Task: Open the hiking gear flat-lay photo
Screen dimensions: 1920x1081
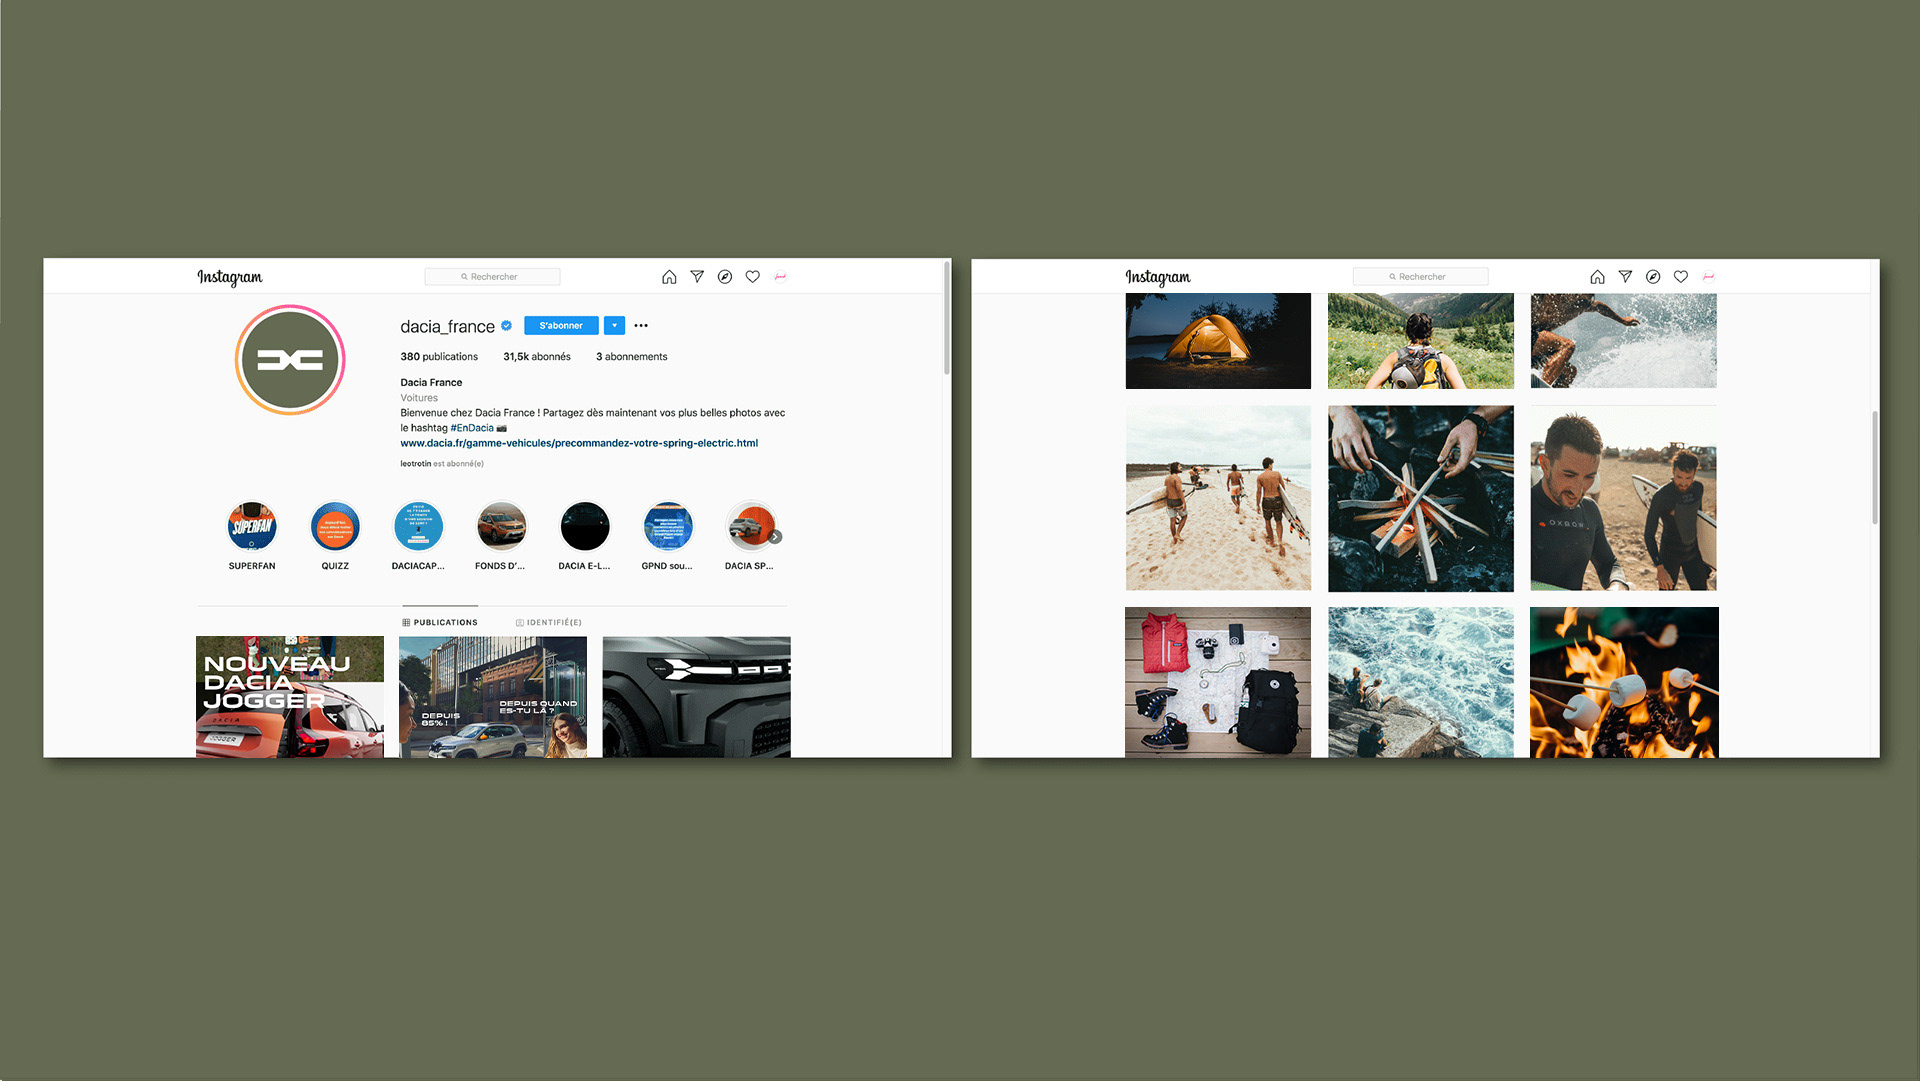Action: (1218, 682)
